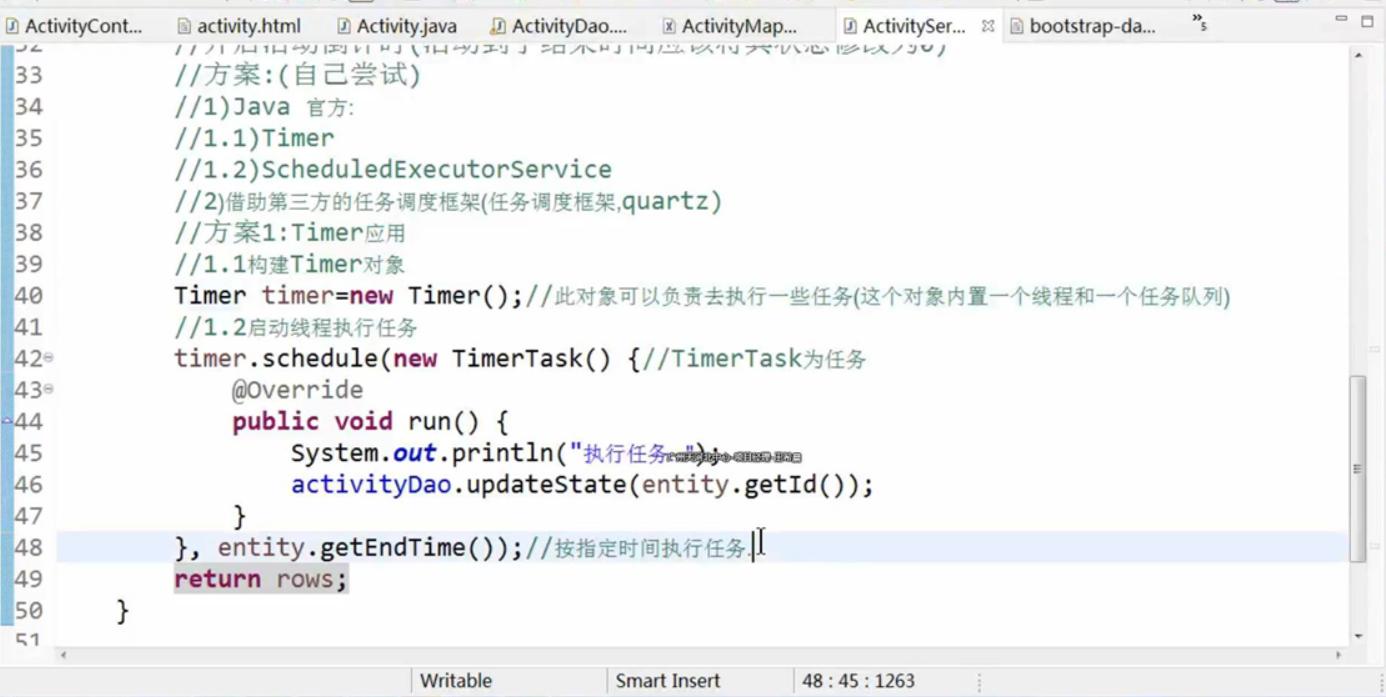Place cursor on 'Timer timer=new Timer();'

coord(348,295)
